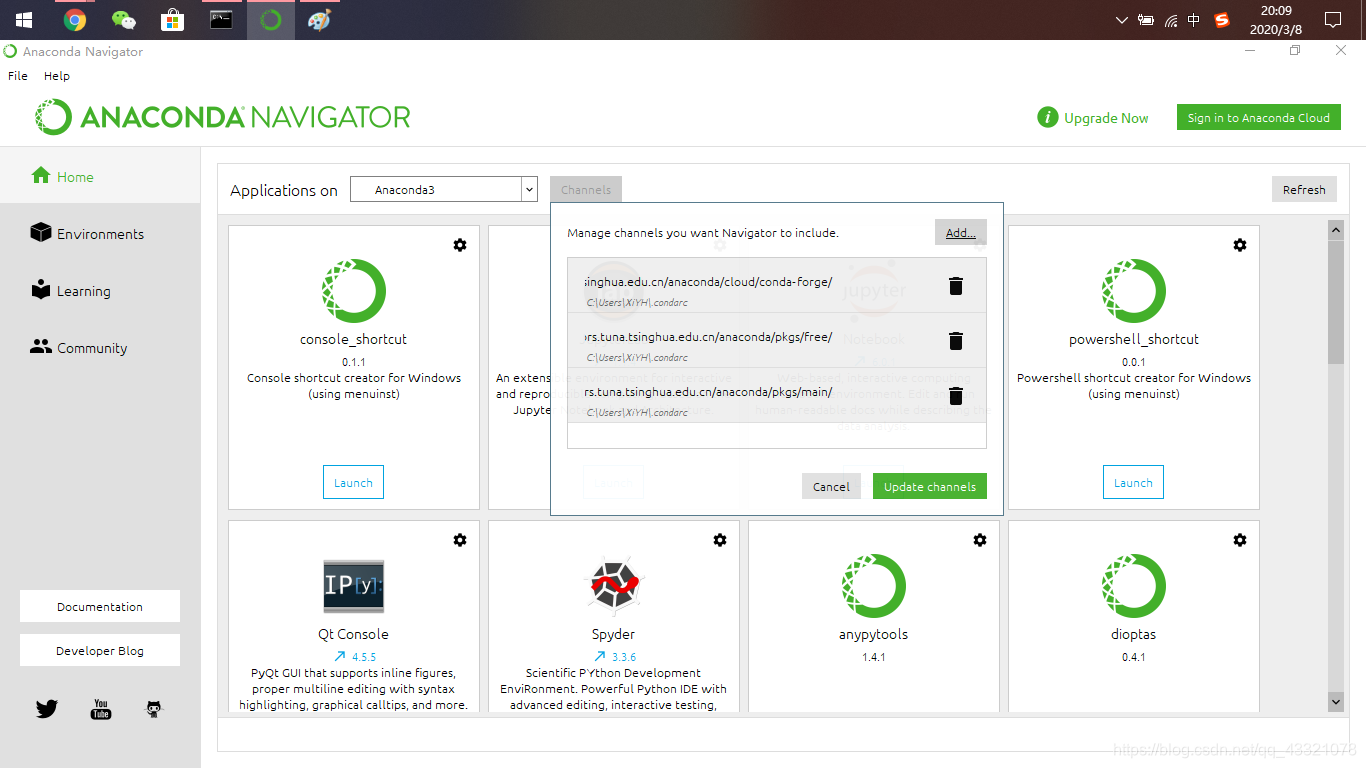Viewport: 1366px width, 768px height.
Task: Open Chrome from the taskbar
Action: pyautogui.click(x=75, y=20)
